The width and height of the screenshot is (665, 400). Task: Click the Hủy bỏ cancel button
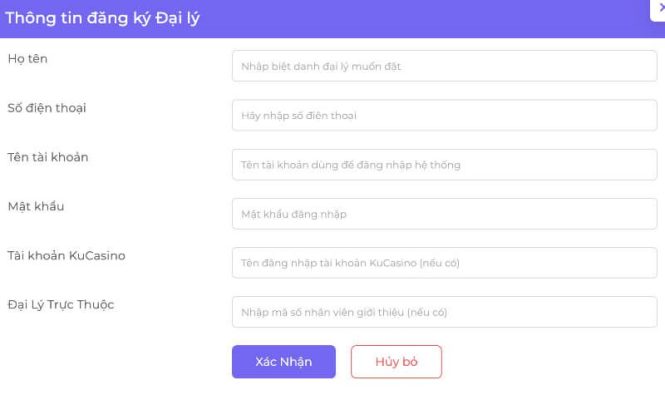396,362
